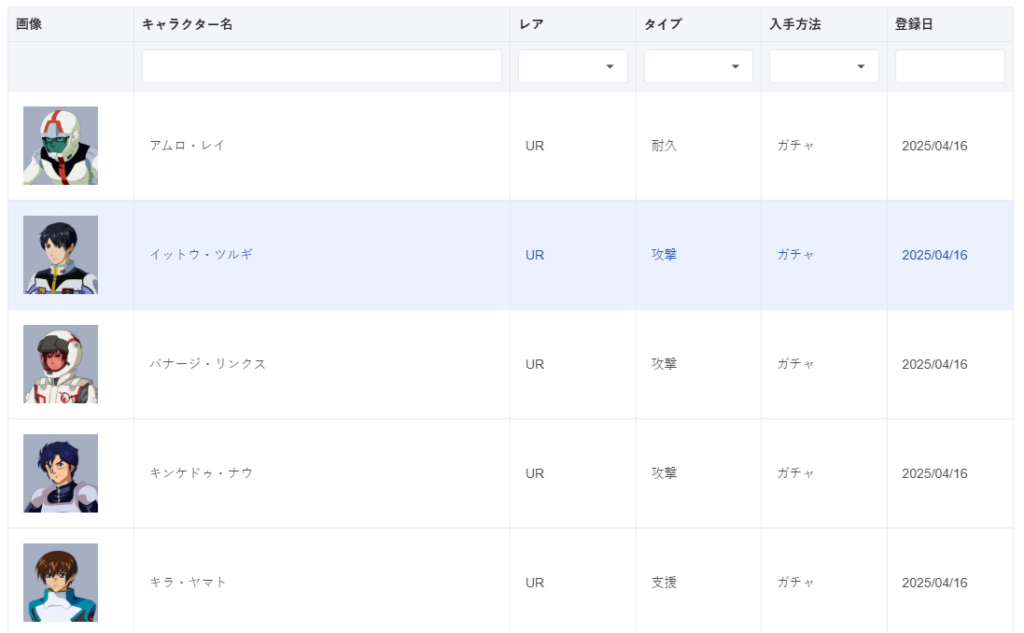Click 攻撃 type in バナージ・リンクス row
This screenshot has height=633, width=1024.
(664, 363)
